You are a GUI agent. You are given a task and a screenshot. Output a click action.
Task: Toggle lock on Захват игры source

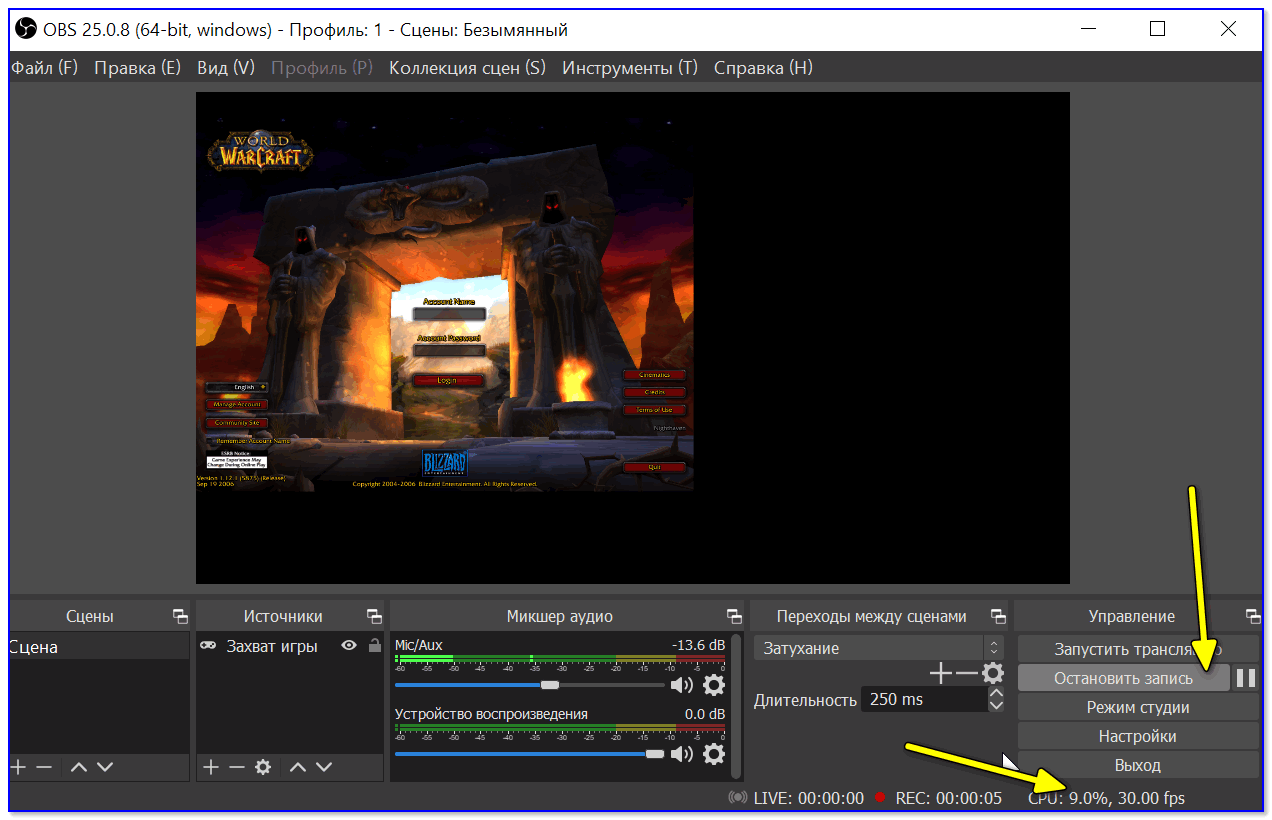[x=374, y=646]
